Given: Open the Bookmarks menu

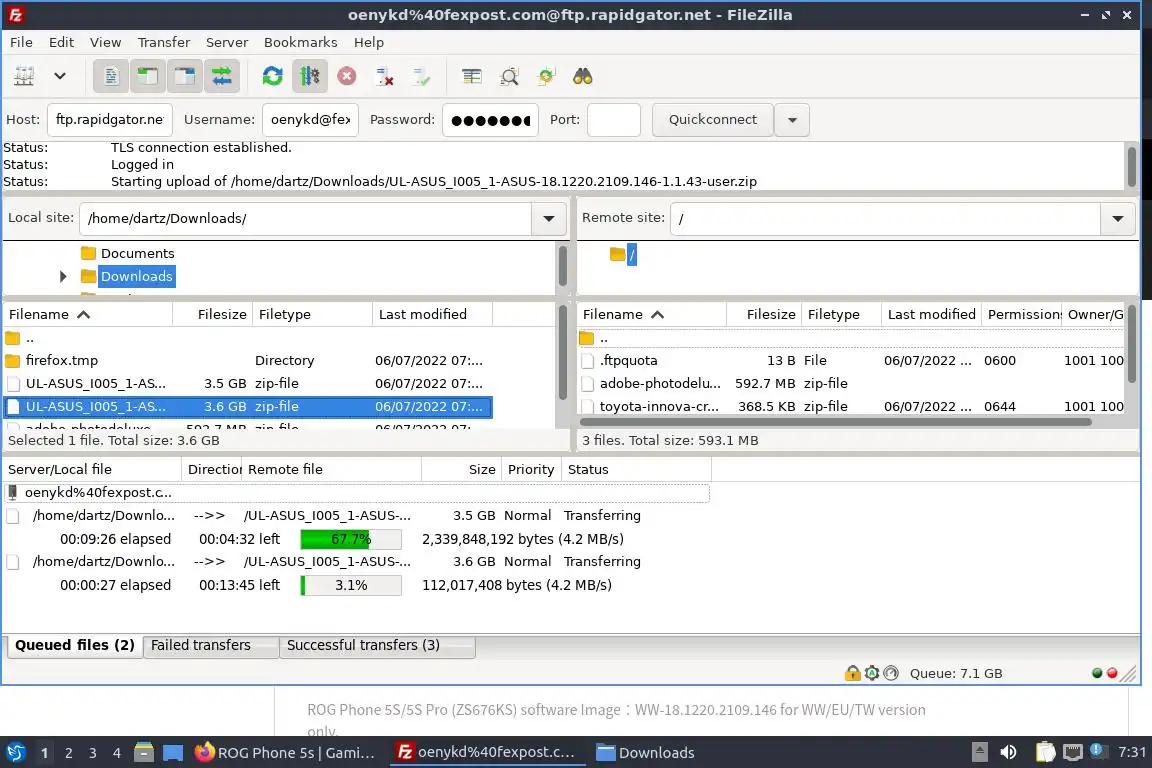Looking at the screenshot, I should [x=300, y=43].
